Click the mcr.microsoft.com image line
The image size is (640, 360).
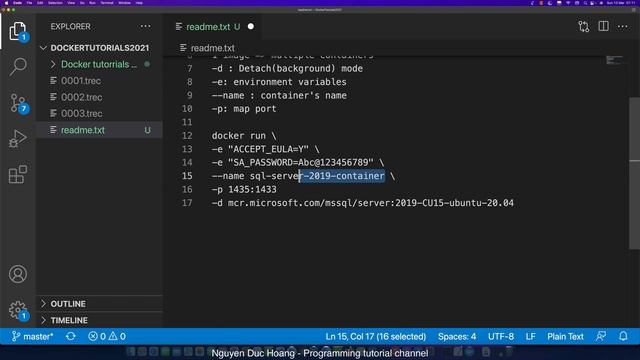pos(362,203)
